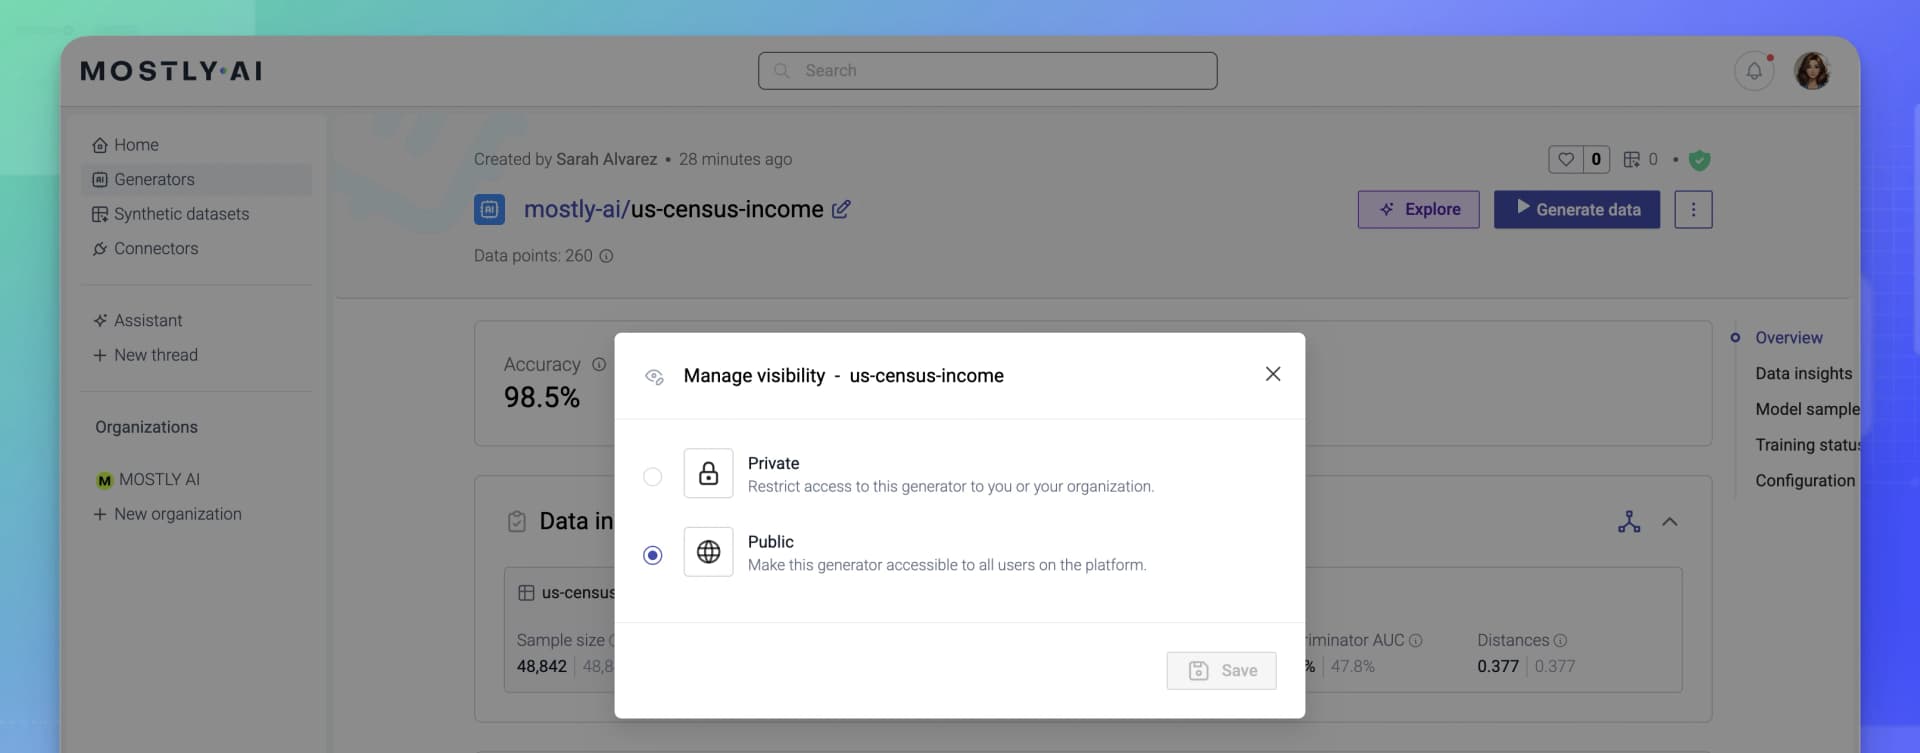Click the Data points info icon

[x=606, y=256]
